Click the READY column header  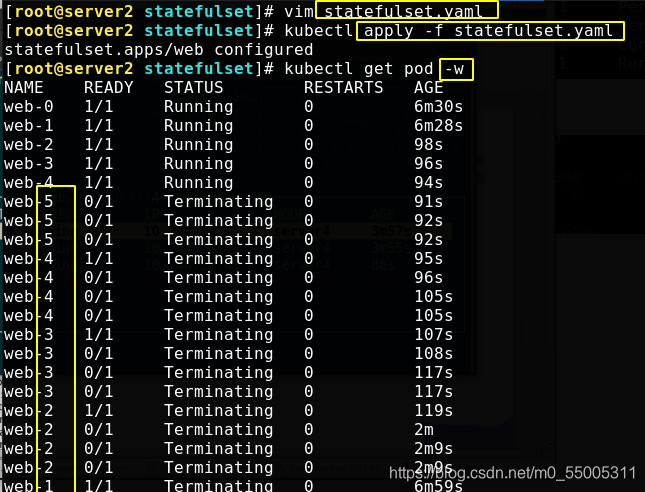tap(109, 88)
